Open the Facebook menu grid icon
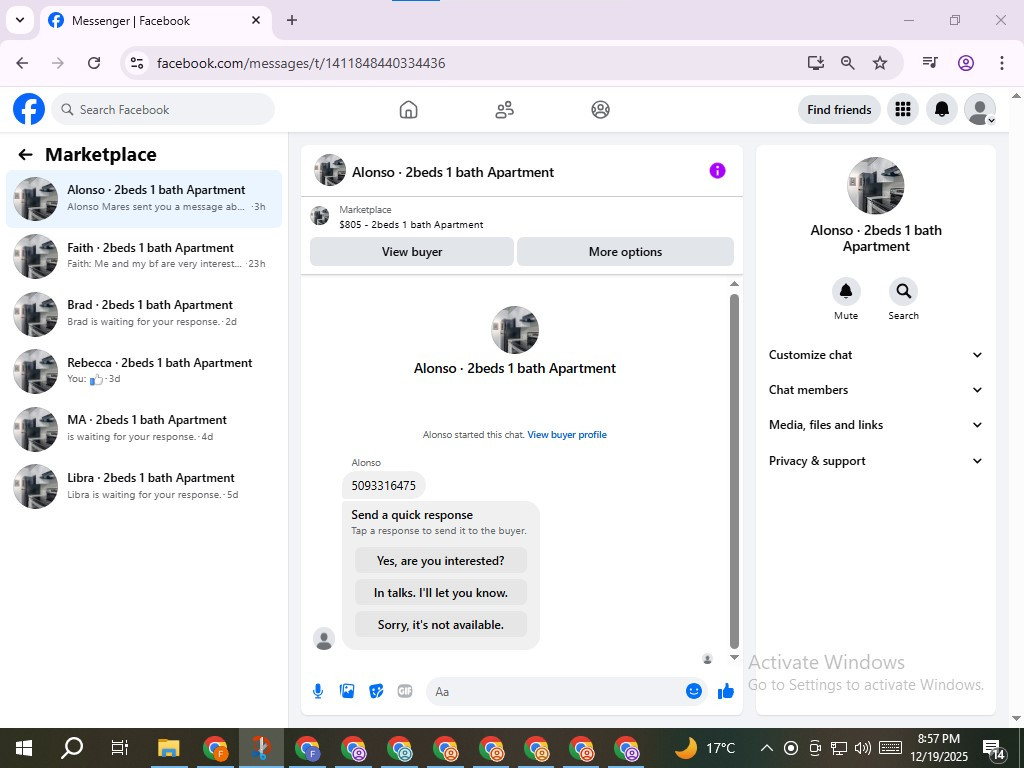Viewport: 1024px width, 768px height. [903, 109]
